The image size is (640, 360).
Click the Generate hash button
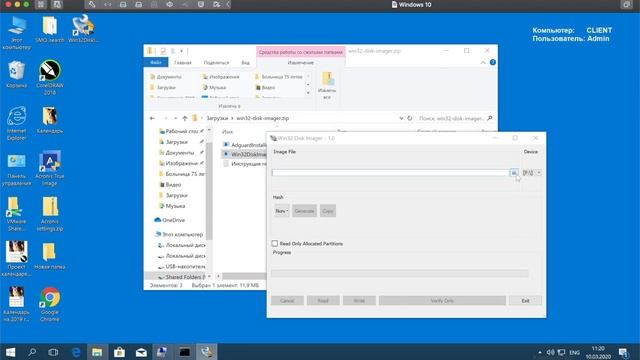[304, 211]
